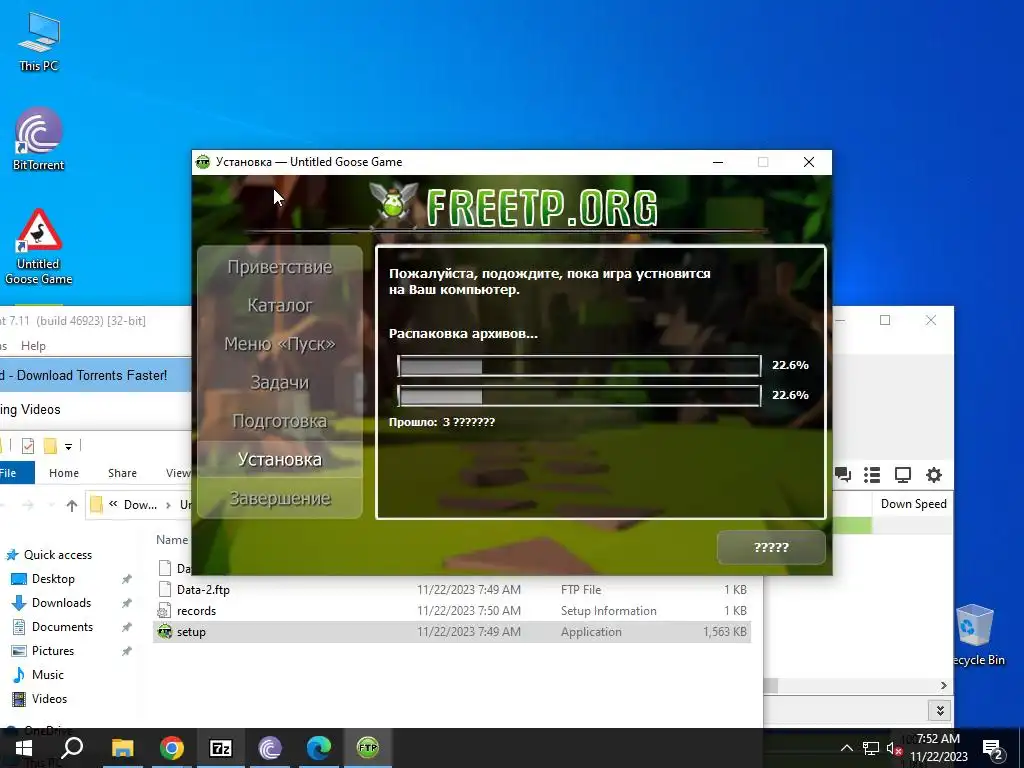Select Завершение installer step
Viewport: 1024px width, 768px height.
(280, 498)
